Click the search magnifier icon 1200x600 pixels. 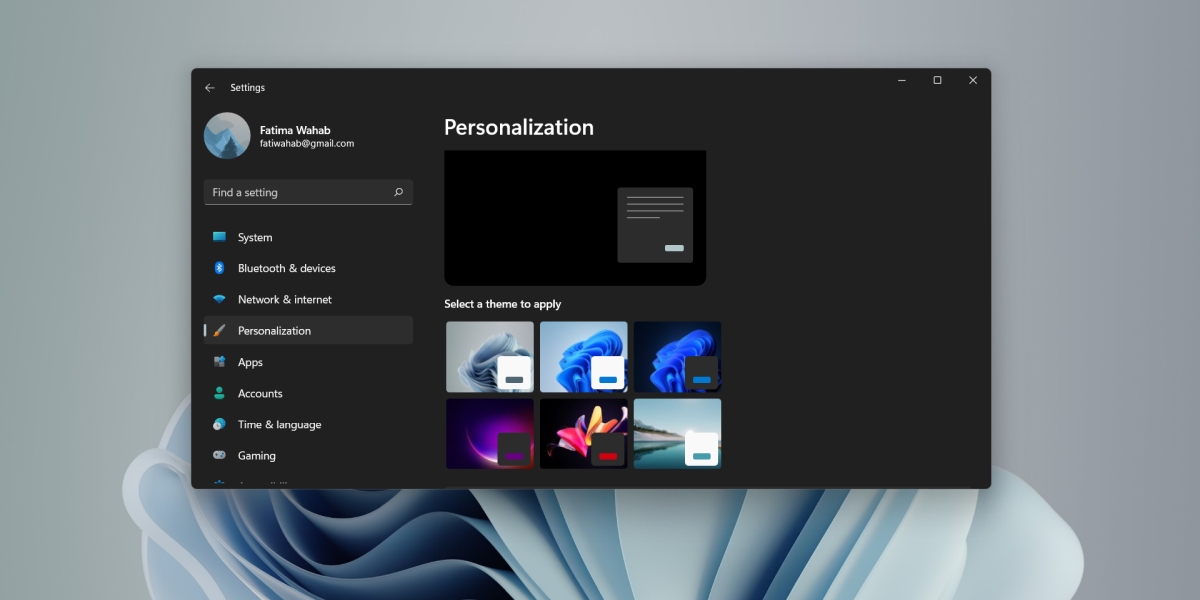coord(398,192)
